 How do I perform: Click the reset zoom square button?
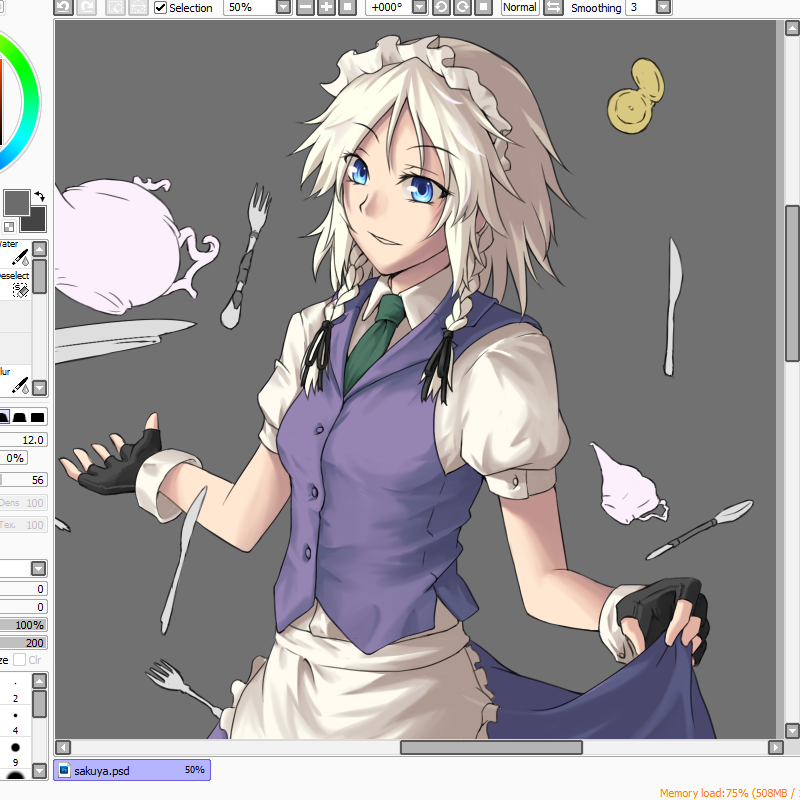tap(347, 7)
